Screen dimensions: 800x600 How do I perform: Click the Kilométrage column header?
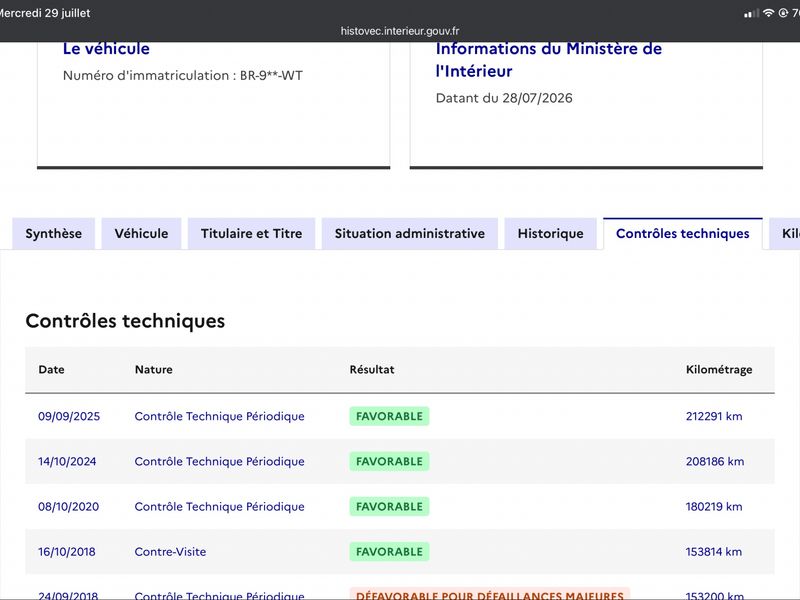719,369
